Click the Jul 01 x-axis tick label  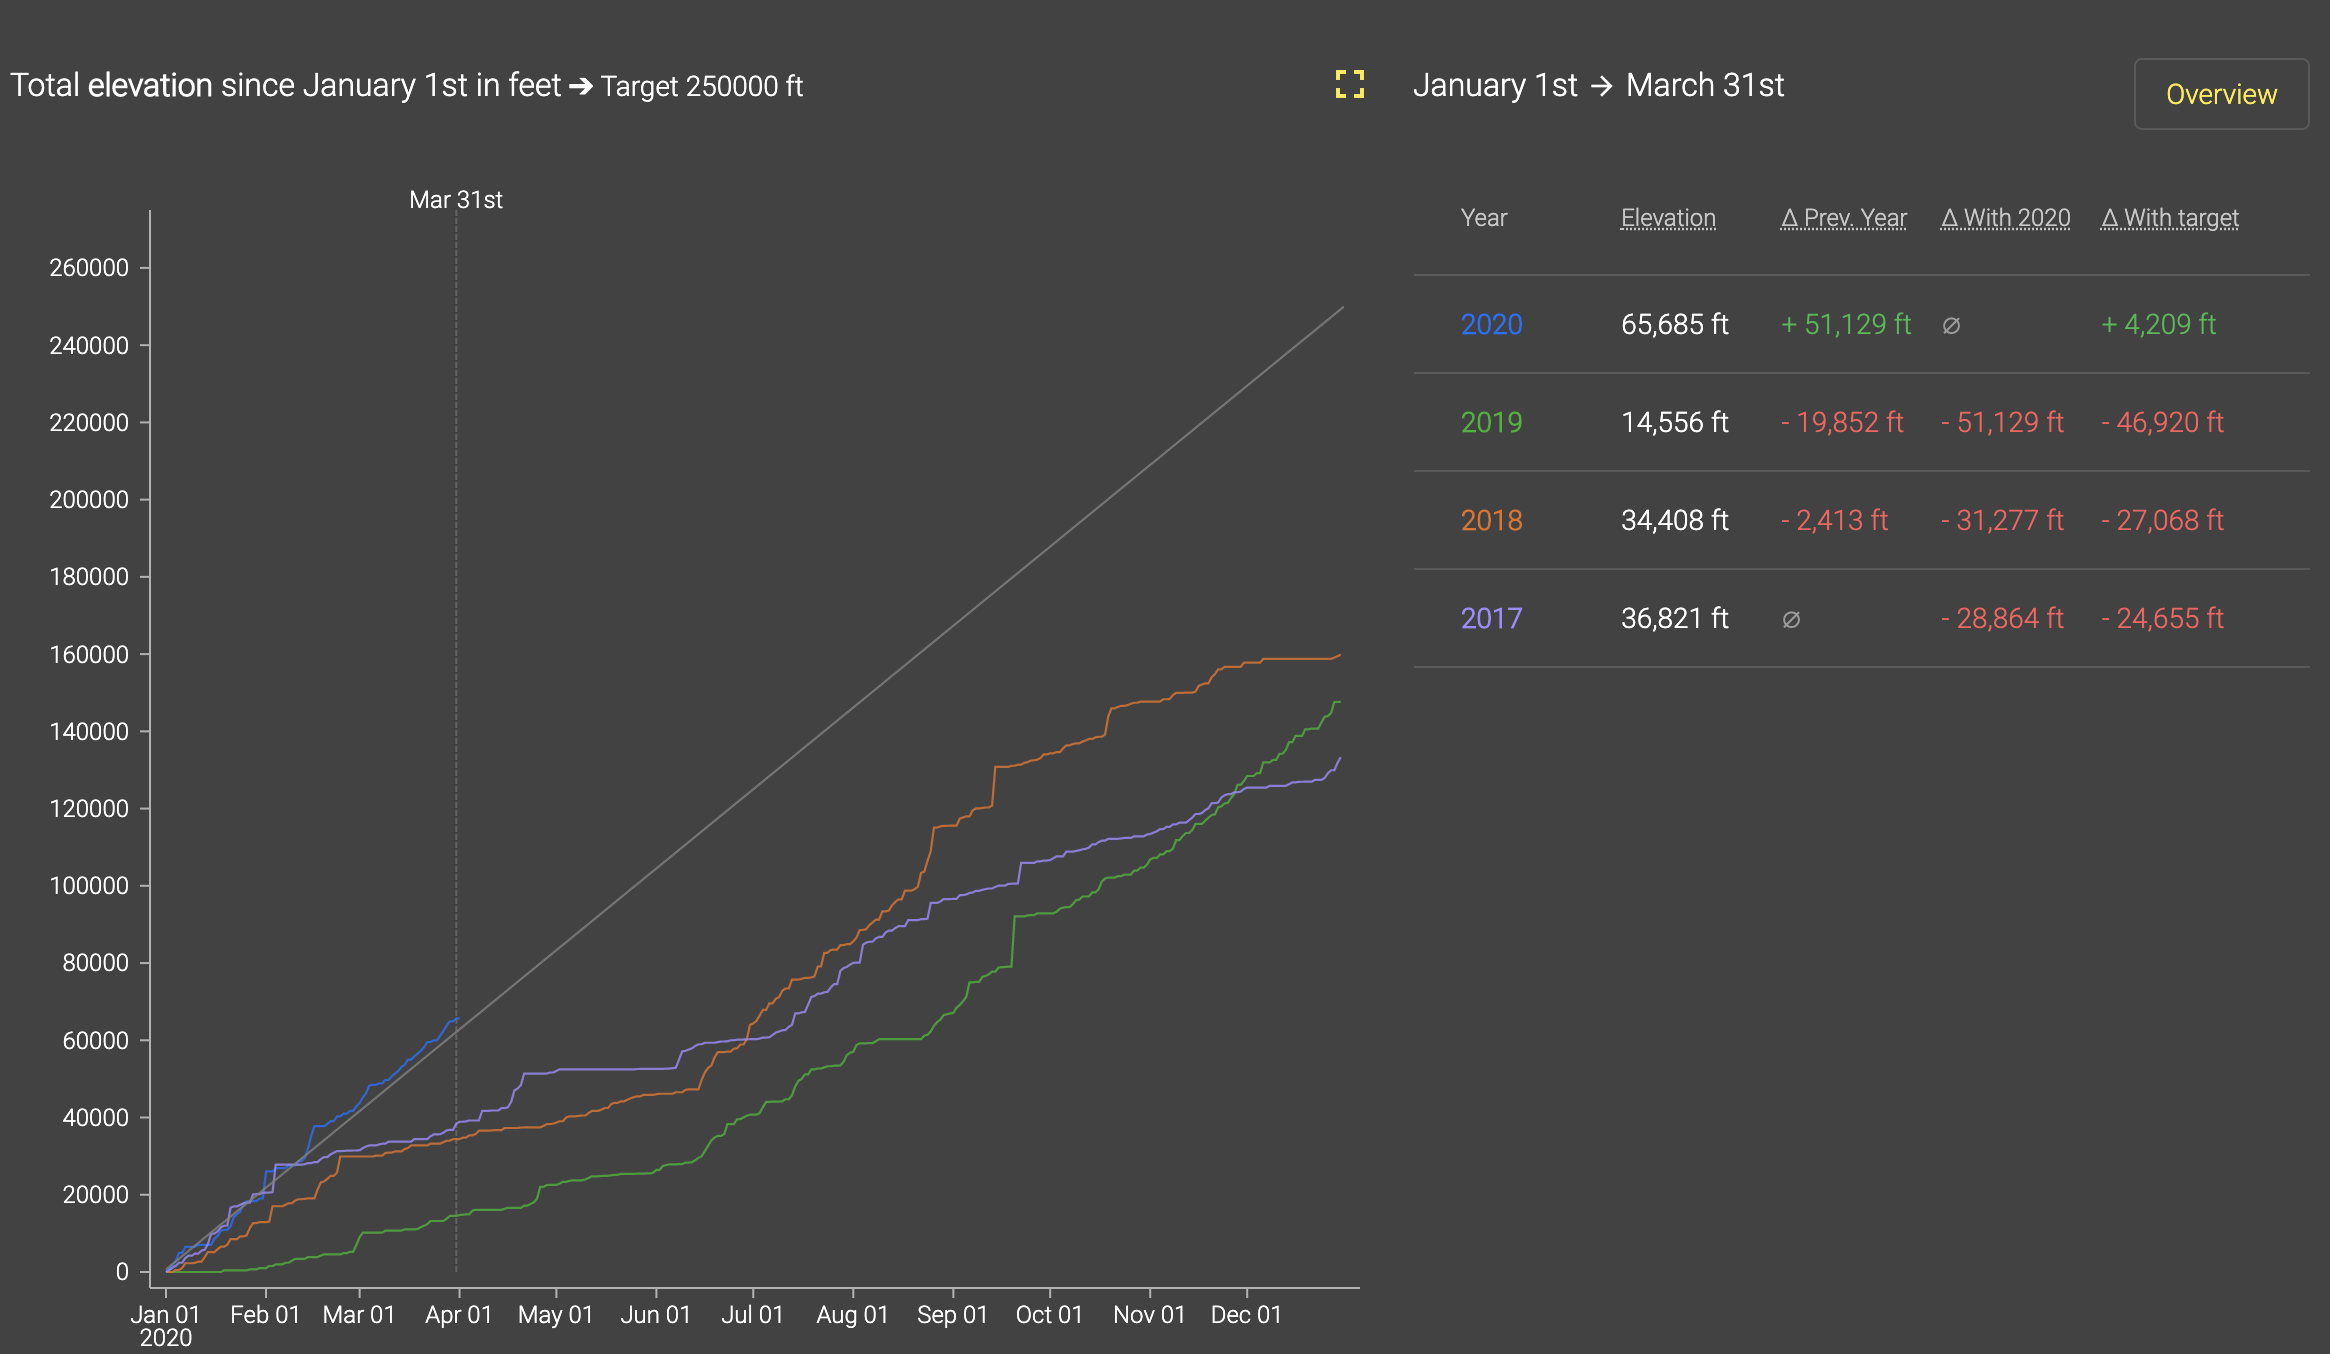coord(752,1315)
